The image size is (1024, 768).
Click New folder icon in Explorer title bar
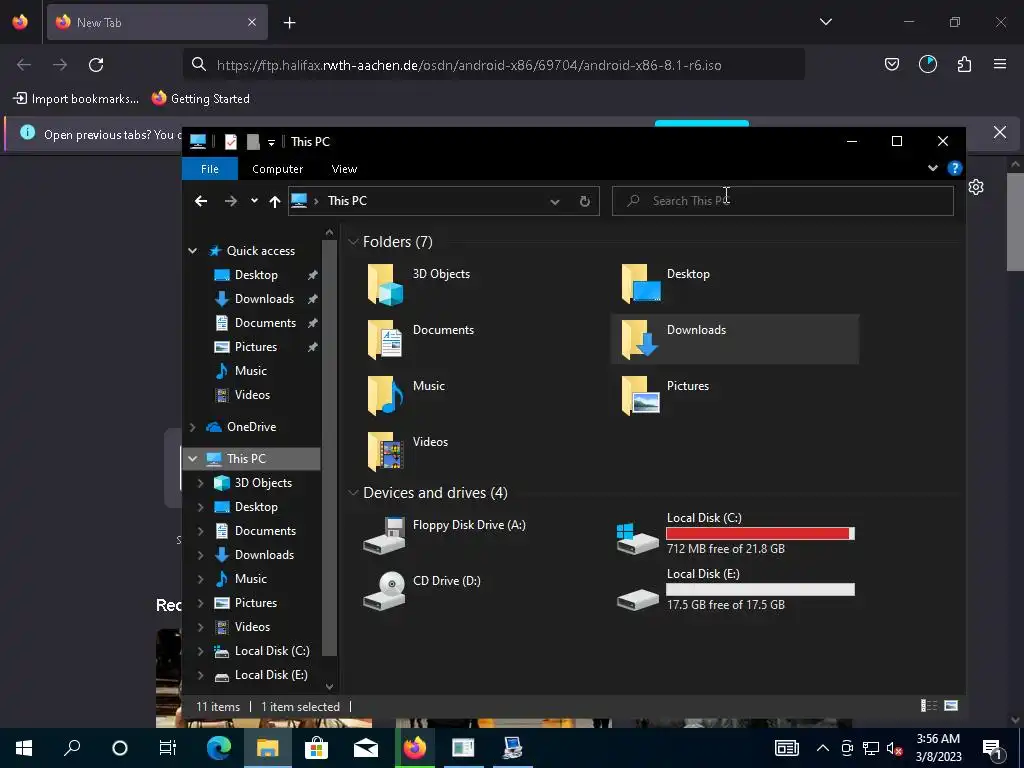pos(253,142)
